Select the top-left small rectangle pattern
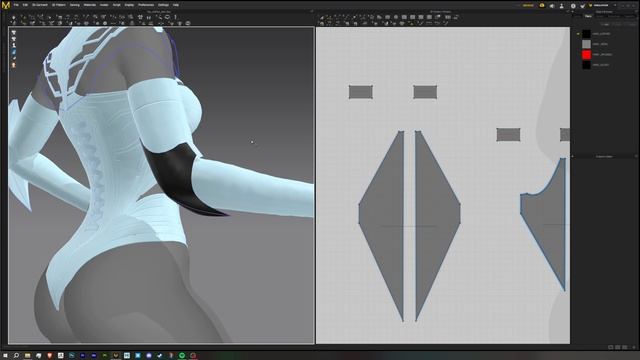640x360 pixels. tap(361, 92)
